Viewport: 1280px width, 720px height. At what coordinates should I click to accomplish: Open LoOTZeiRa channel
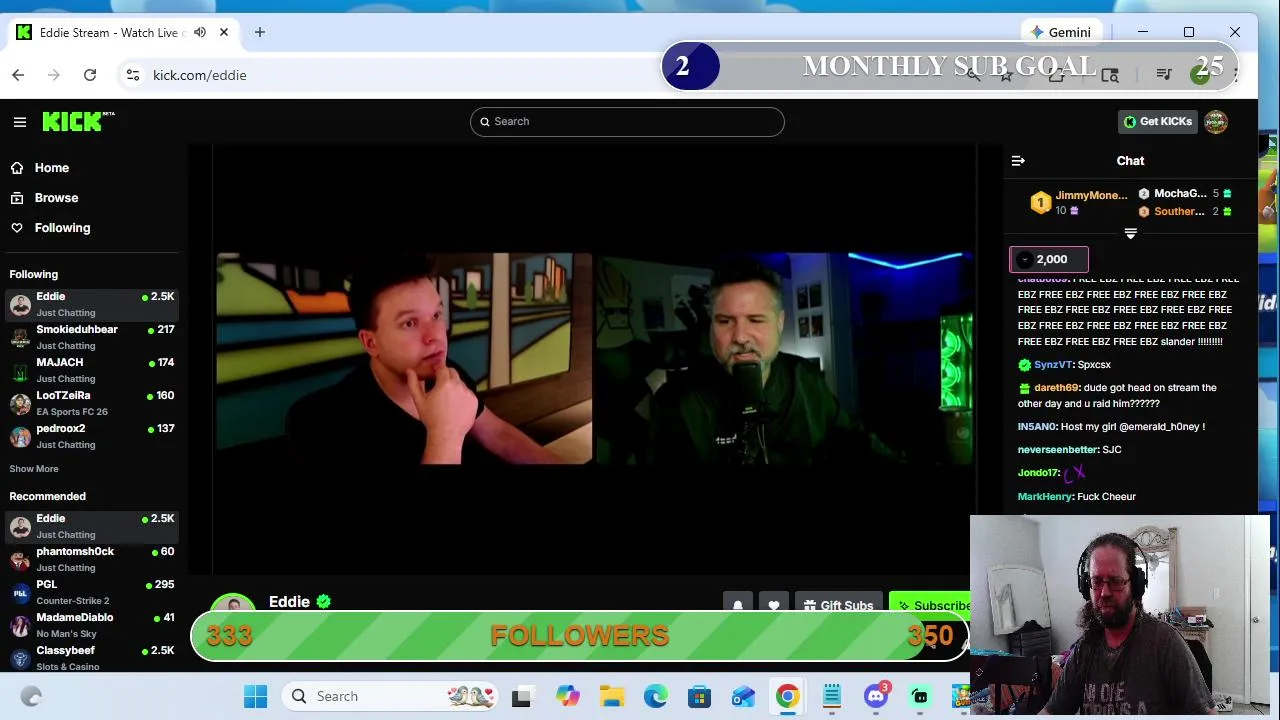tap(92, 403)
